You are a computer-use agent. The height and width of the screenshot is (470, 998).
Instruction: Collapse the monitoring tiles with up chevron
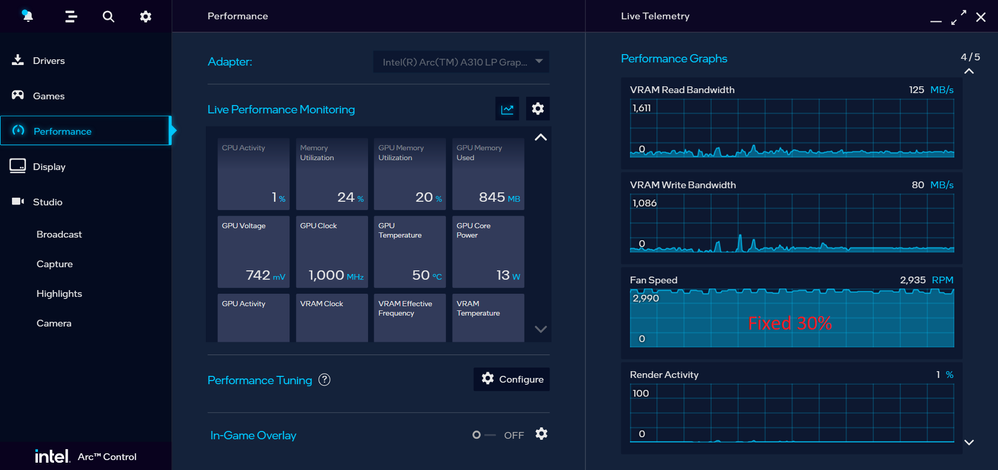540,138
